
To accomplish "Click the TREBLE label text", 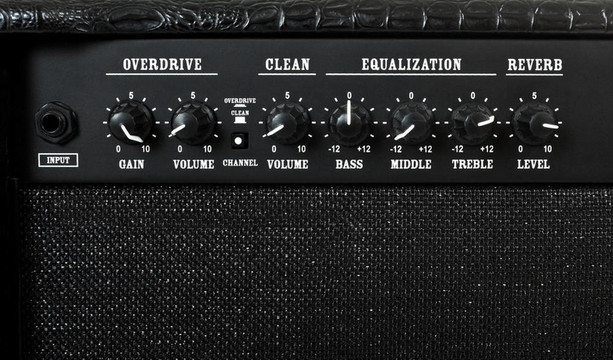I will click(x=472, y=164).
